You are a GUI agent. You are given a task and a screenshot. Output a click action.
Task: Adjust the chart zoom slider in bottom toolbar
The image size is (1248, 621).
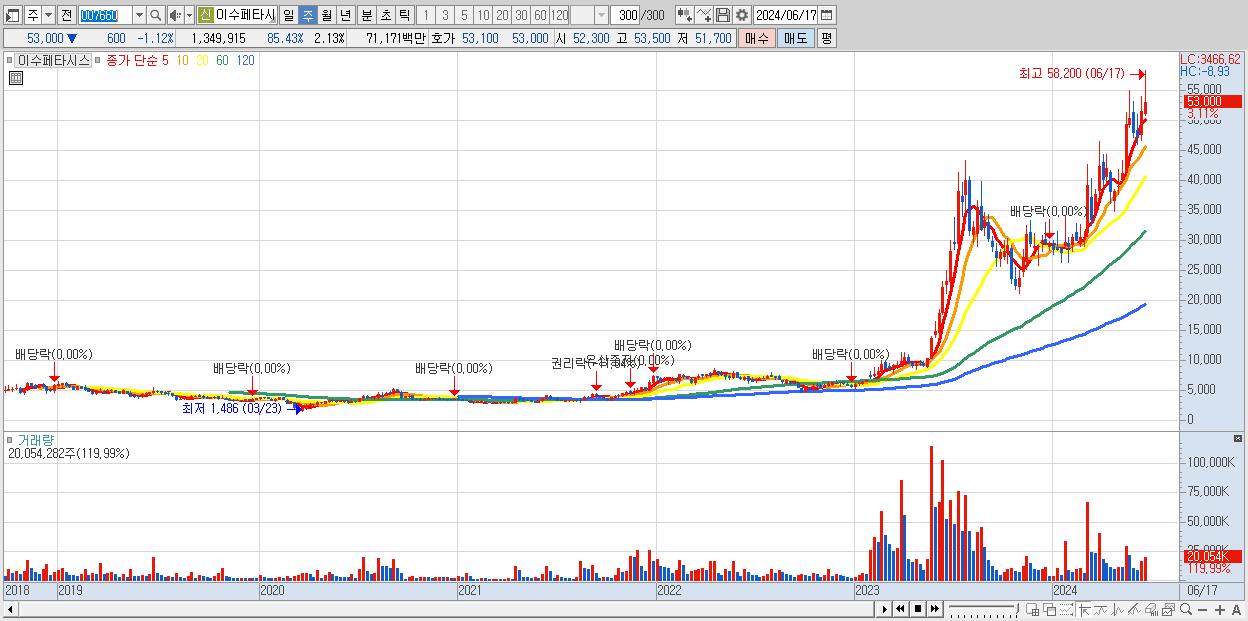point(985,609)
